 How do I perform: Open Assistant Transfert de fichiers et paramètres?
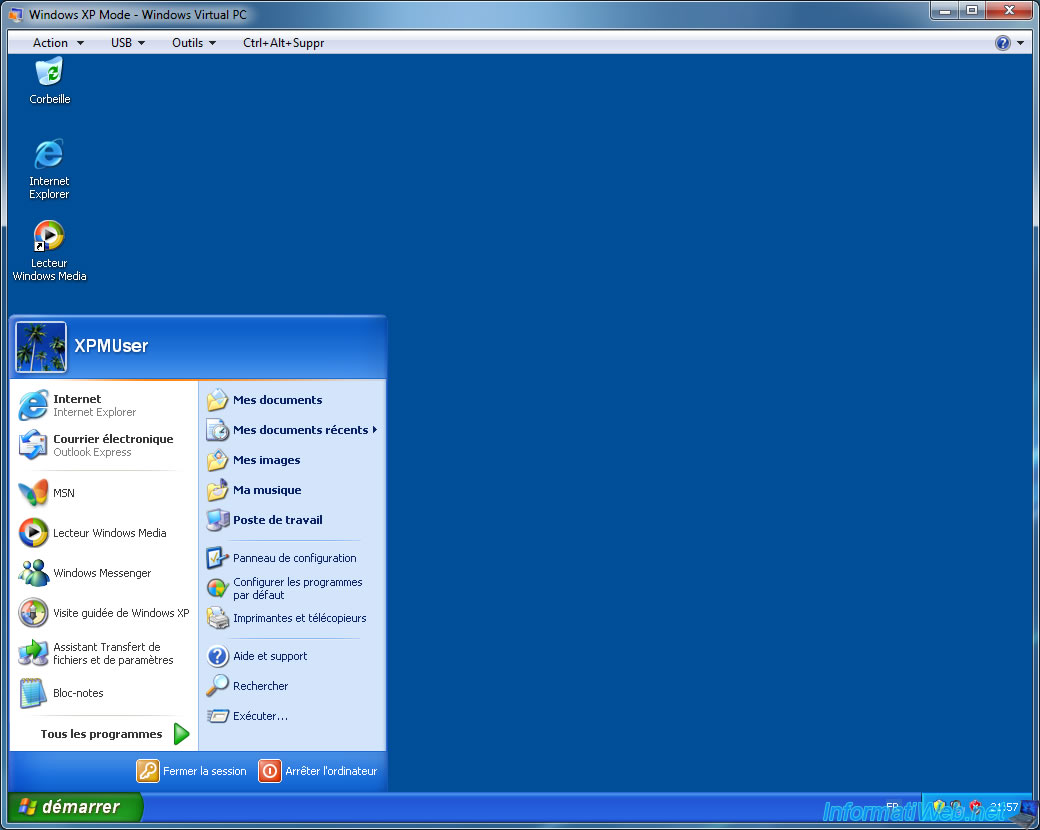[x=104, y=653]
